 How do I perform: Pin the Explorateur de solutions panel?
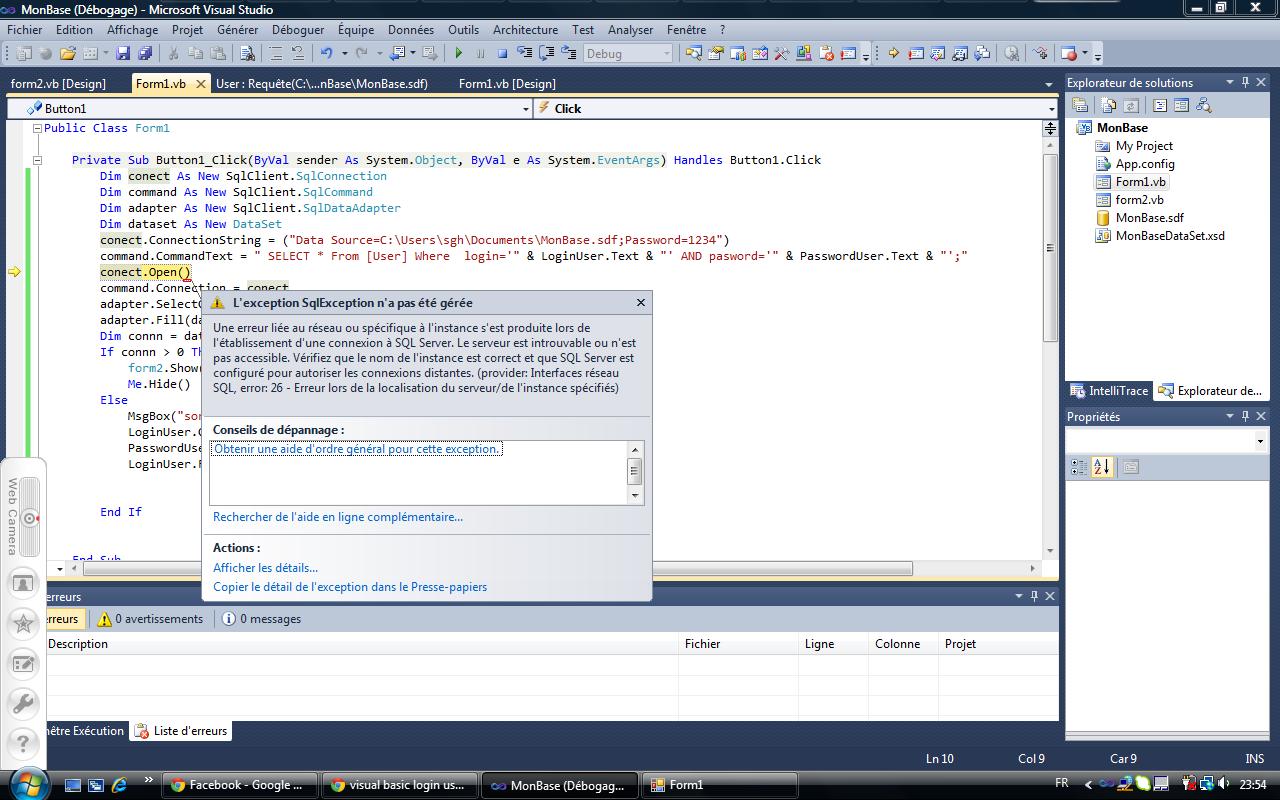pyautogui.click(x=1245, y=82)
